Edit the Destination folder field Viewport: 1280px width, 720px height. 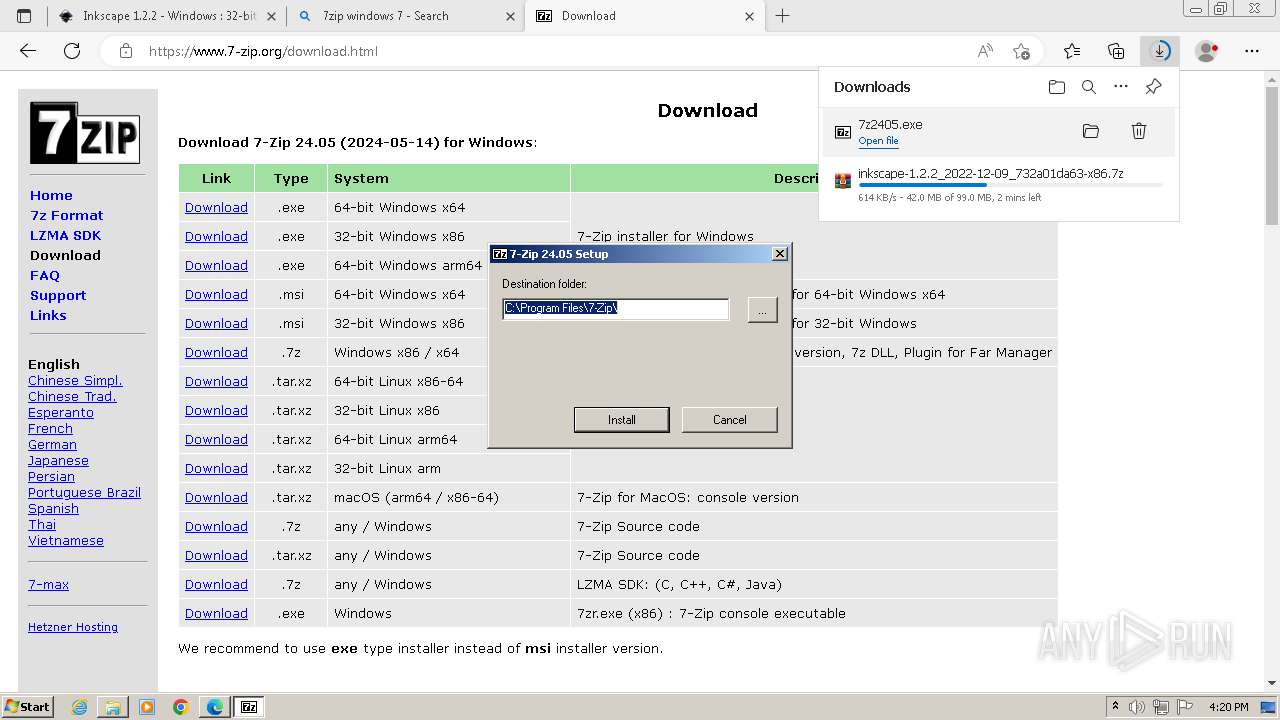pyautogui.click(x=616, y=309)
